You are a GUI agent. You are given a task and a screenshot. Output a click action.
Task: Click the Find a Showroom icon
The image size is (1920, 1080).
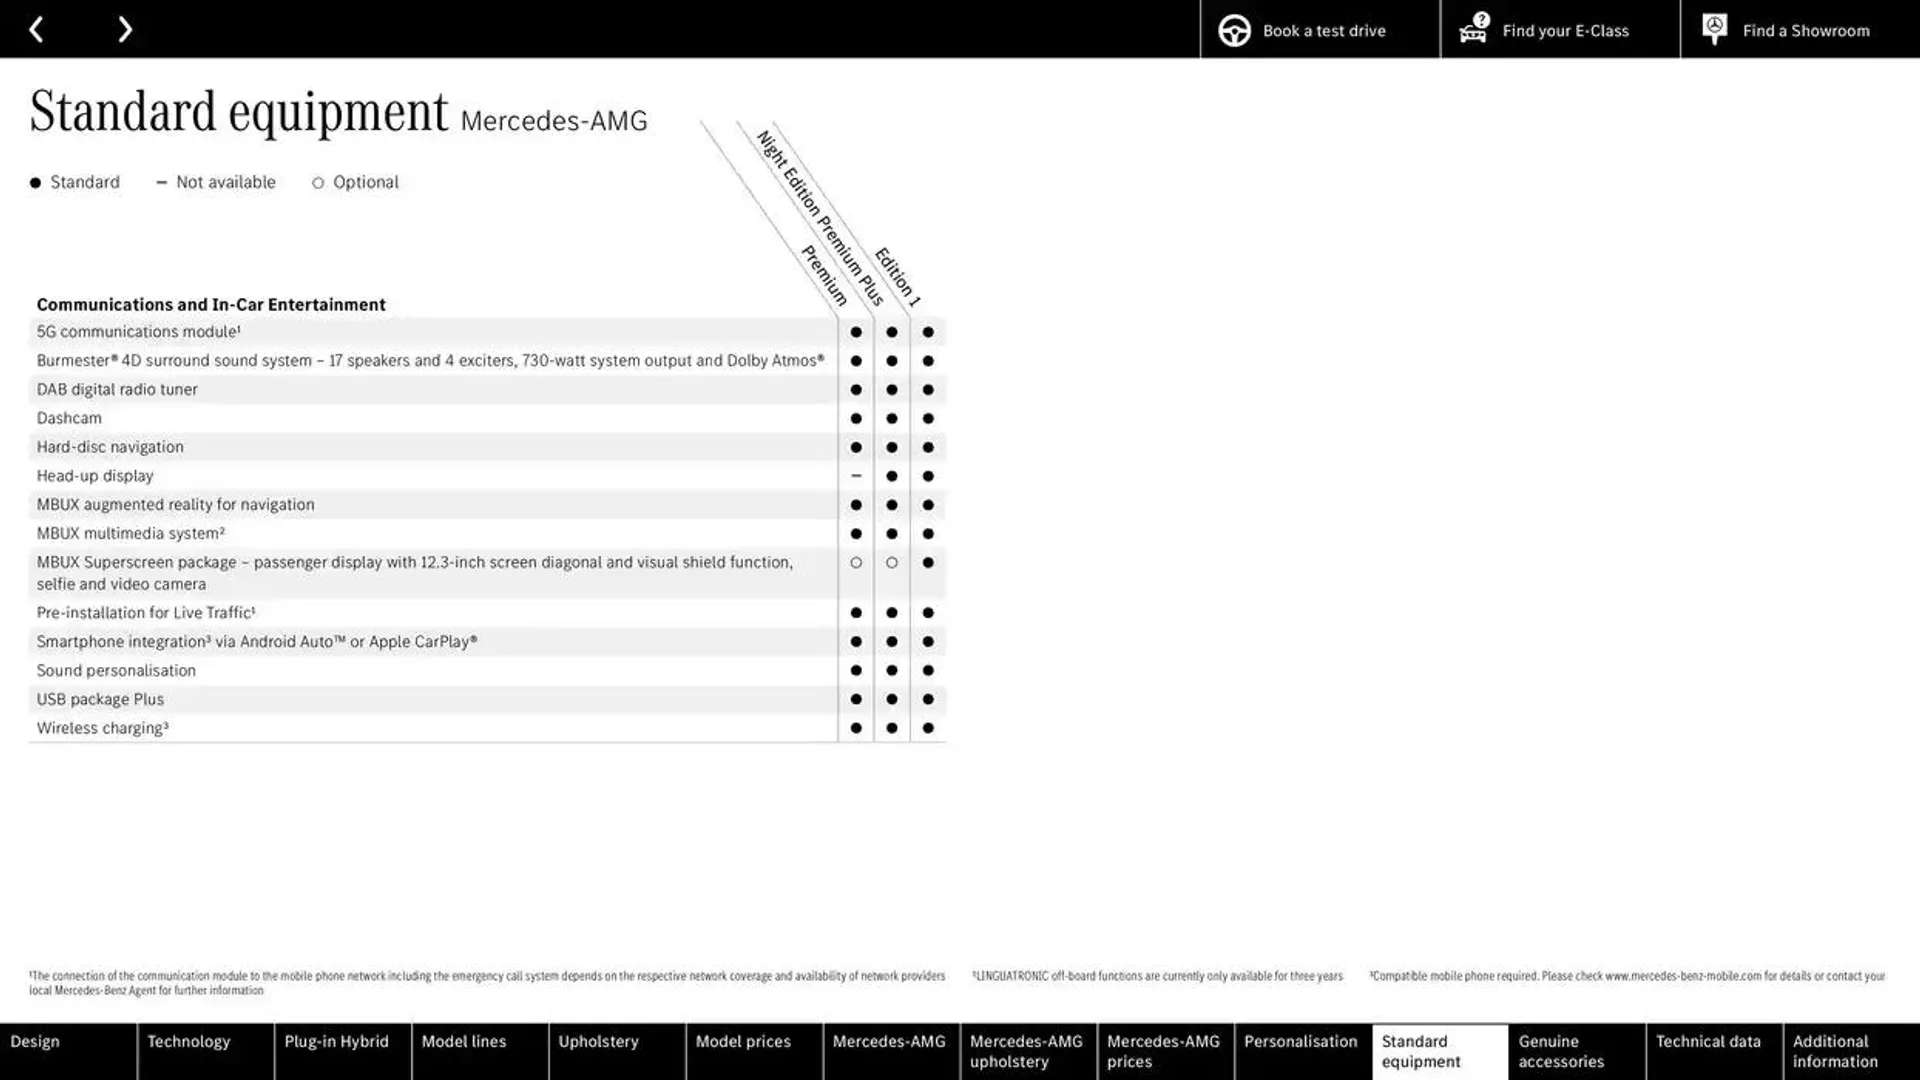(1712, 29)
